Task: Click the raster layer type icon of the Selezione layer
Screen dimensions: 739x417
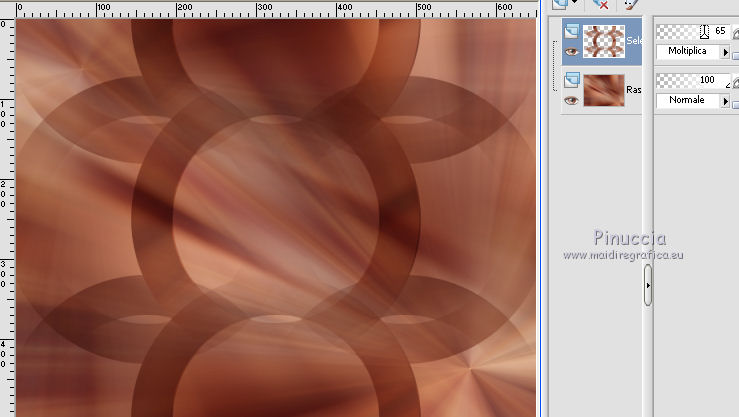Action: click(572, 31)
